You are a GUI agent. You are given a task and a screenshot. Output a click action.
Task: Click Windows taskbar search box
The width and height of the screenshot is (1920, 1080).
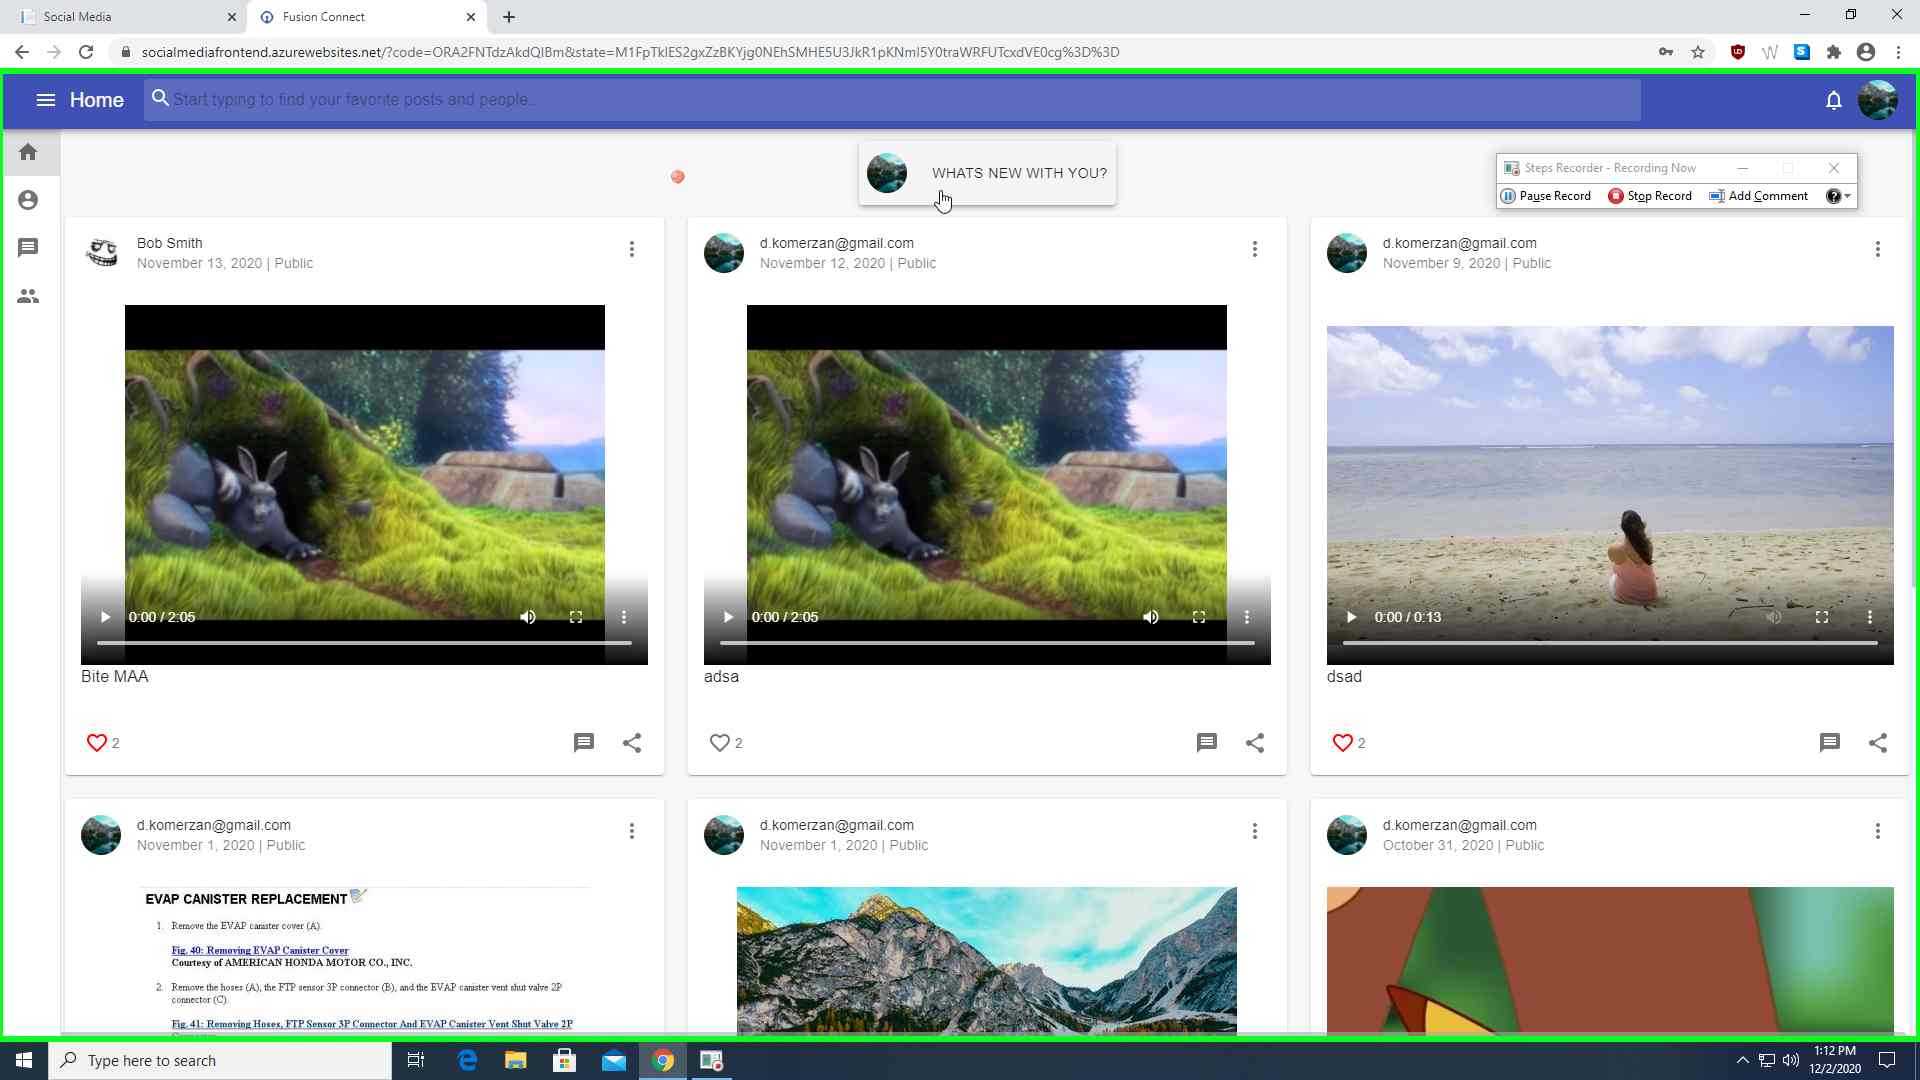[220, 1060]
